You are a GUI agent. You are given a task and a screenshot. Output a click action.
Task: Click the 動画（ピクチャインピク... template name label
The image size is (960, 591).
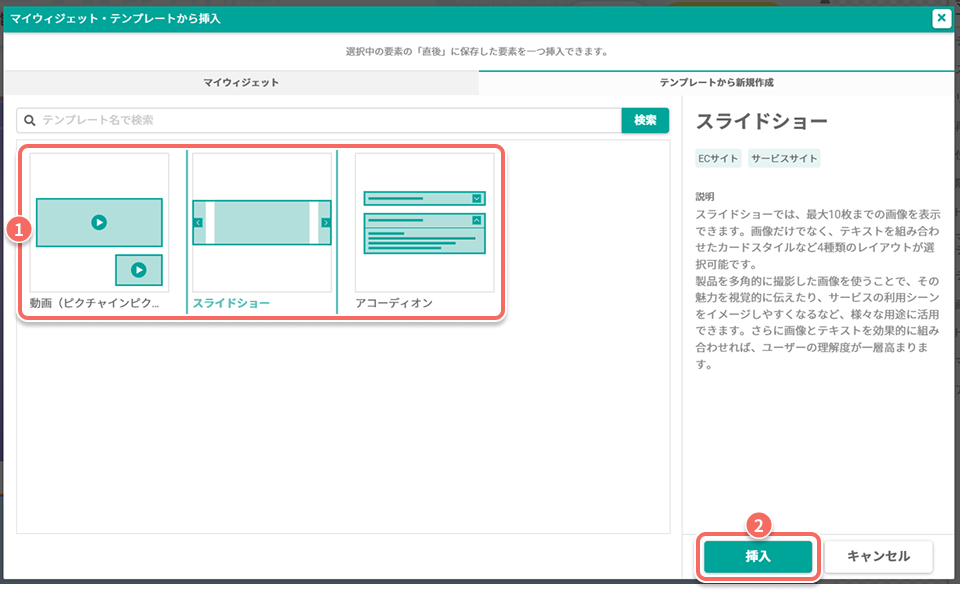(x=94, y=303)
